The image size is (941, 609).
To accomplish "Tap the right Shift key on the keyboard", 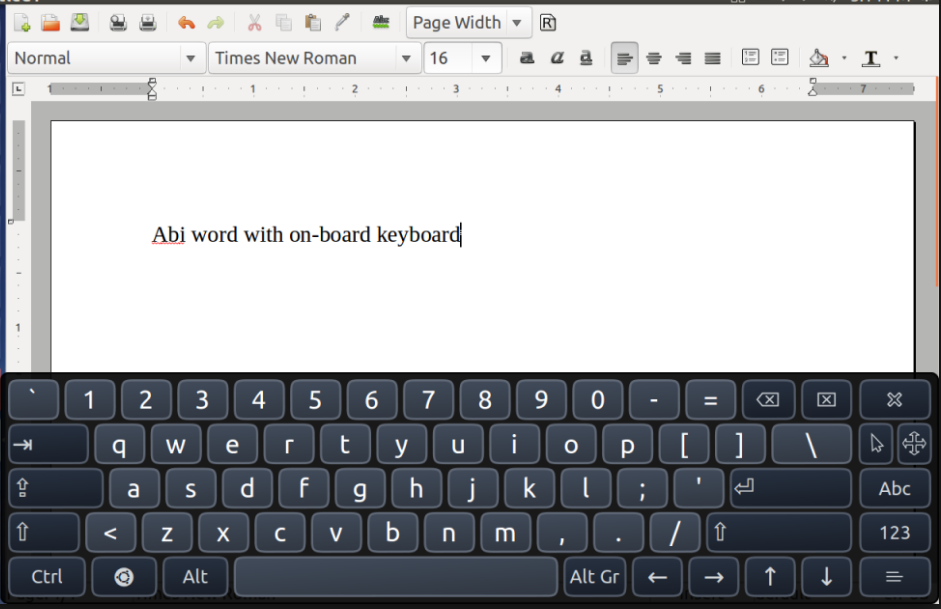I will 779,532.
